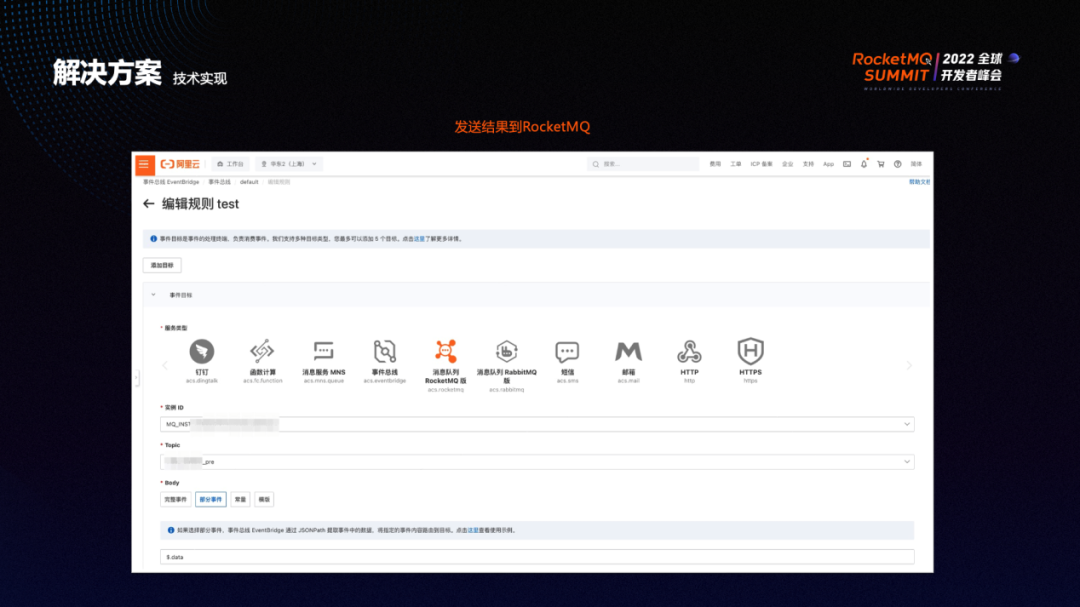This screenshot has height=607, width=1080.
Task: Select the 消息队列 RabbitMQ 版 service
Action: click(506, 365)
